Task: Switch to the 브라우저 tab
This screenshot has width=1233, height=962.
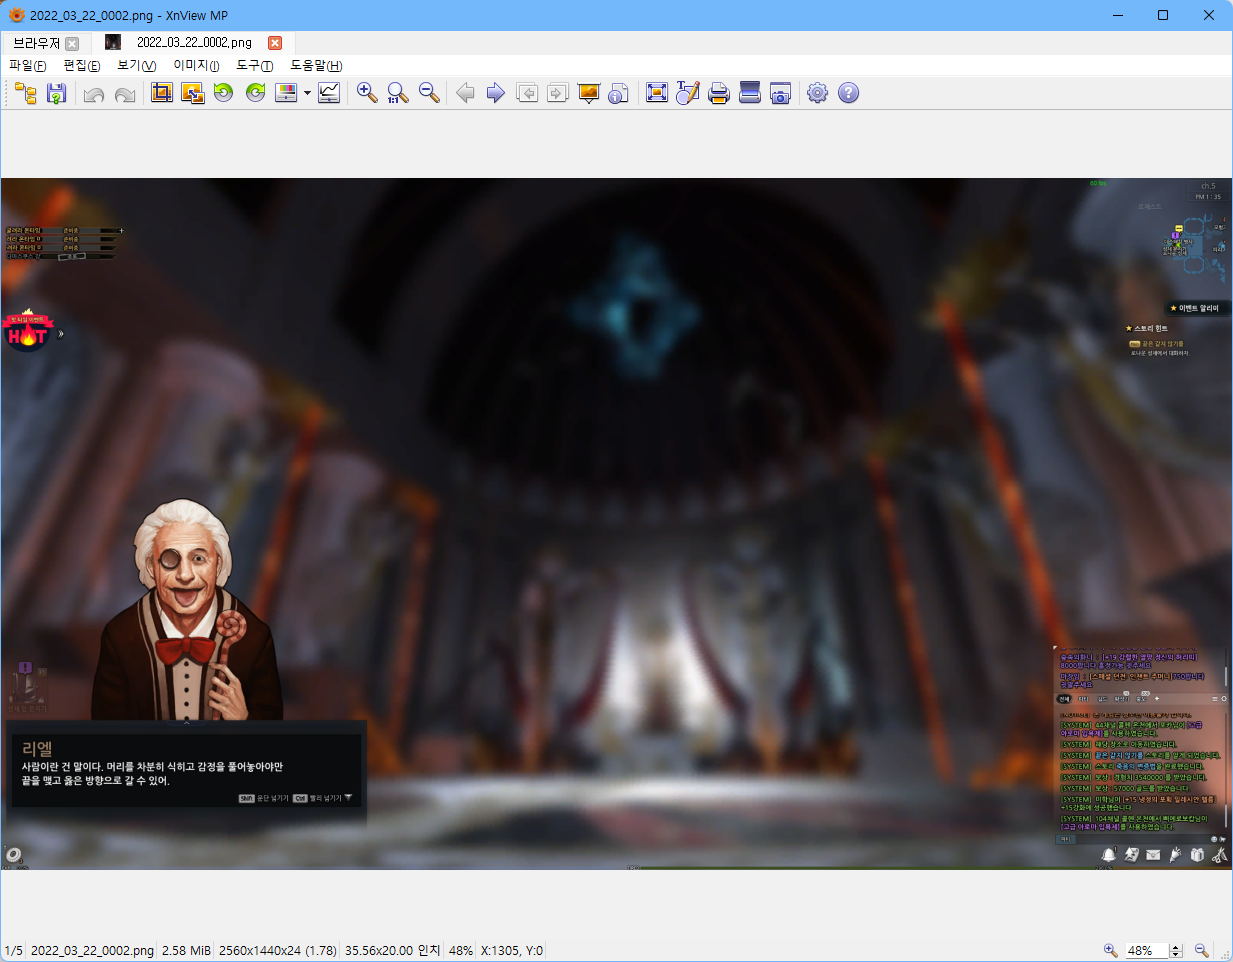Action: click(37, 43)
